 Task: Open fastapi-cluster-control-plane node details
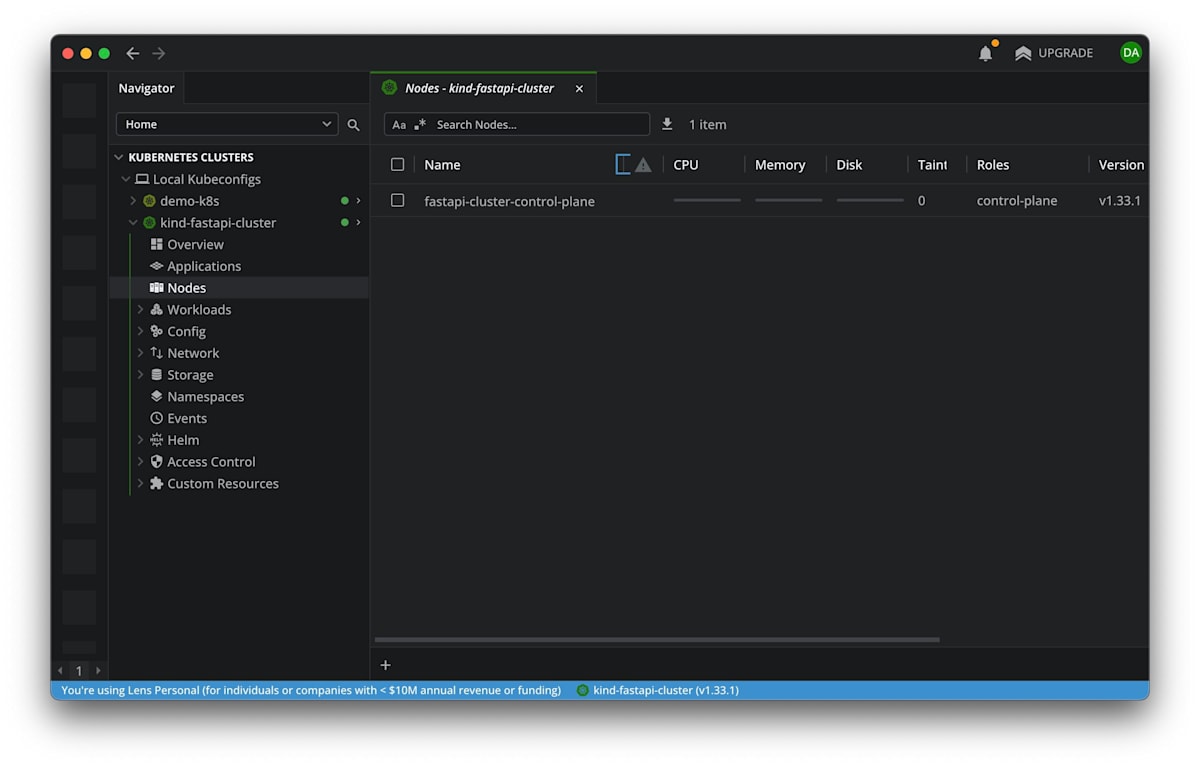[x=509, y=201]
